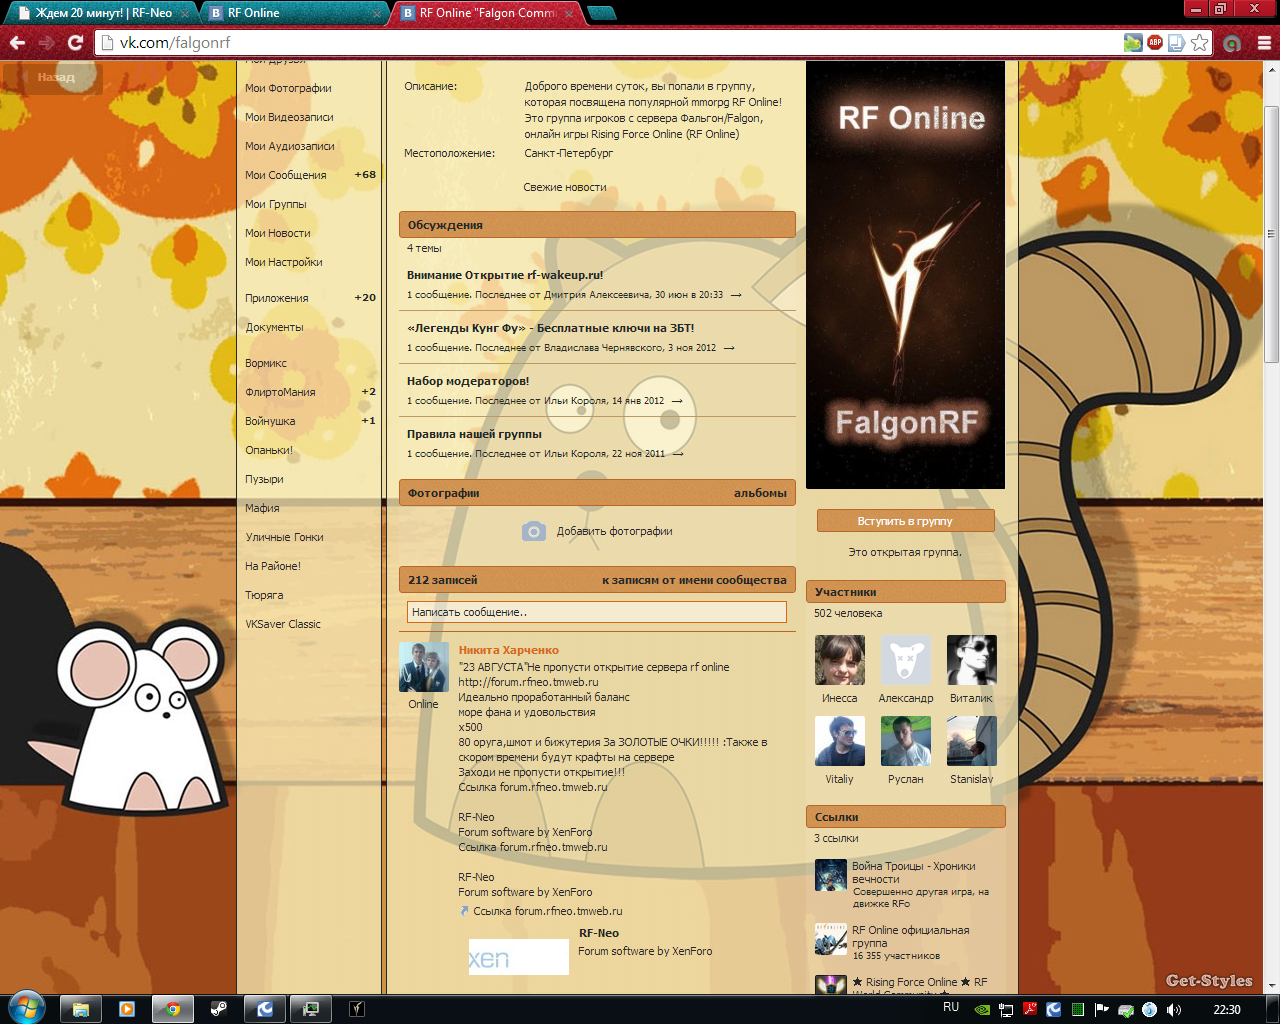Click the page vertical scrollbar thumb
The image size is (1280, 1024).
1271,233
